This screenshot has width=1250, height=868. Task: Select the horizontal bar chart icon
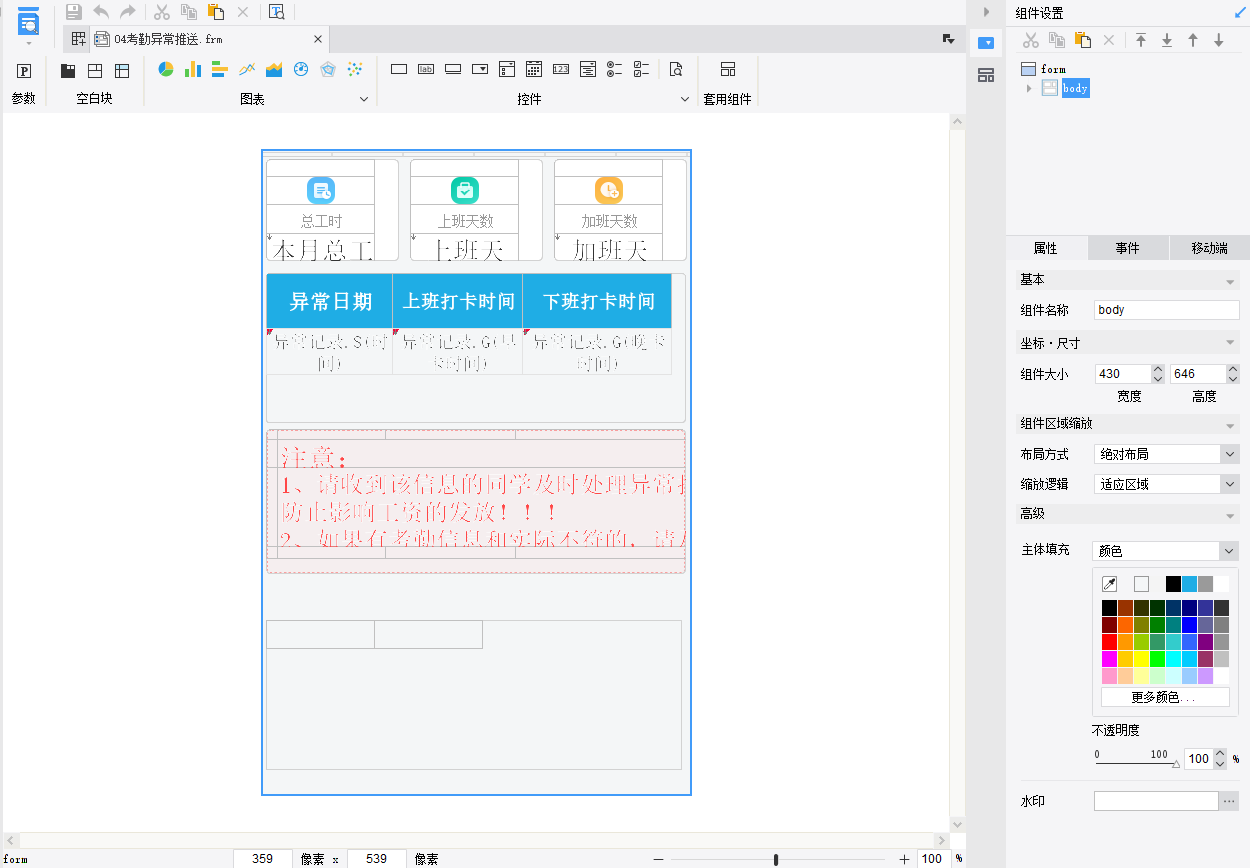[x=220, y=69]
